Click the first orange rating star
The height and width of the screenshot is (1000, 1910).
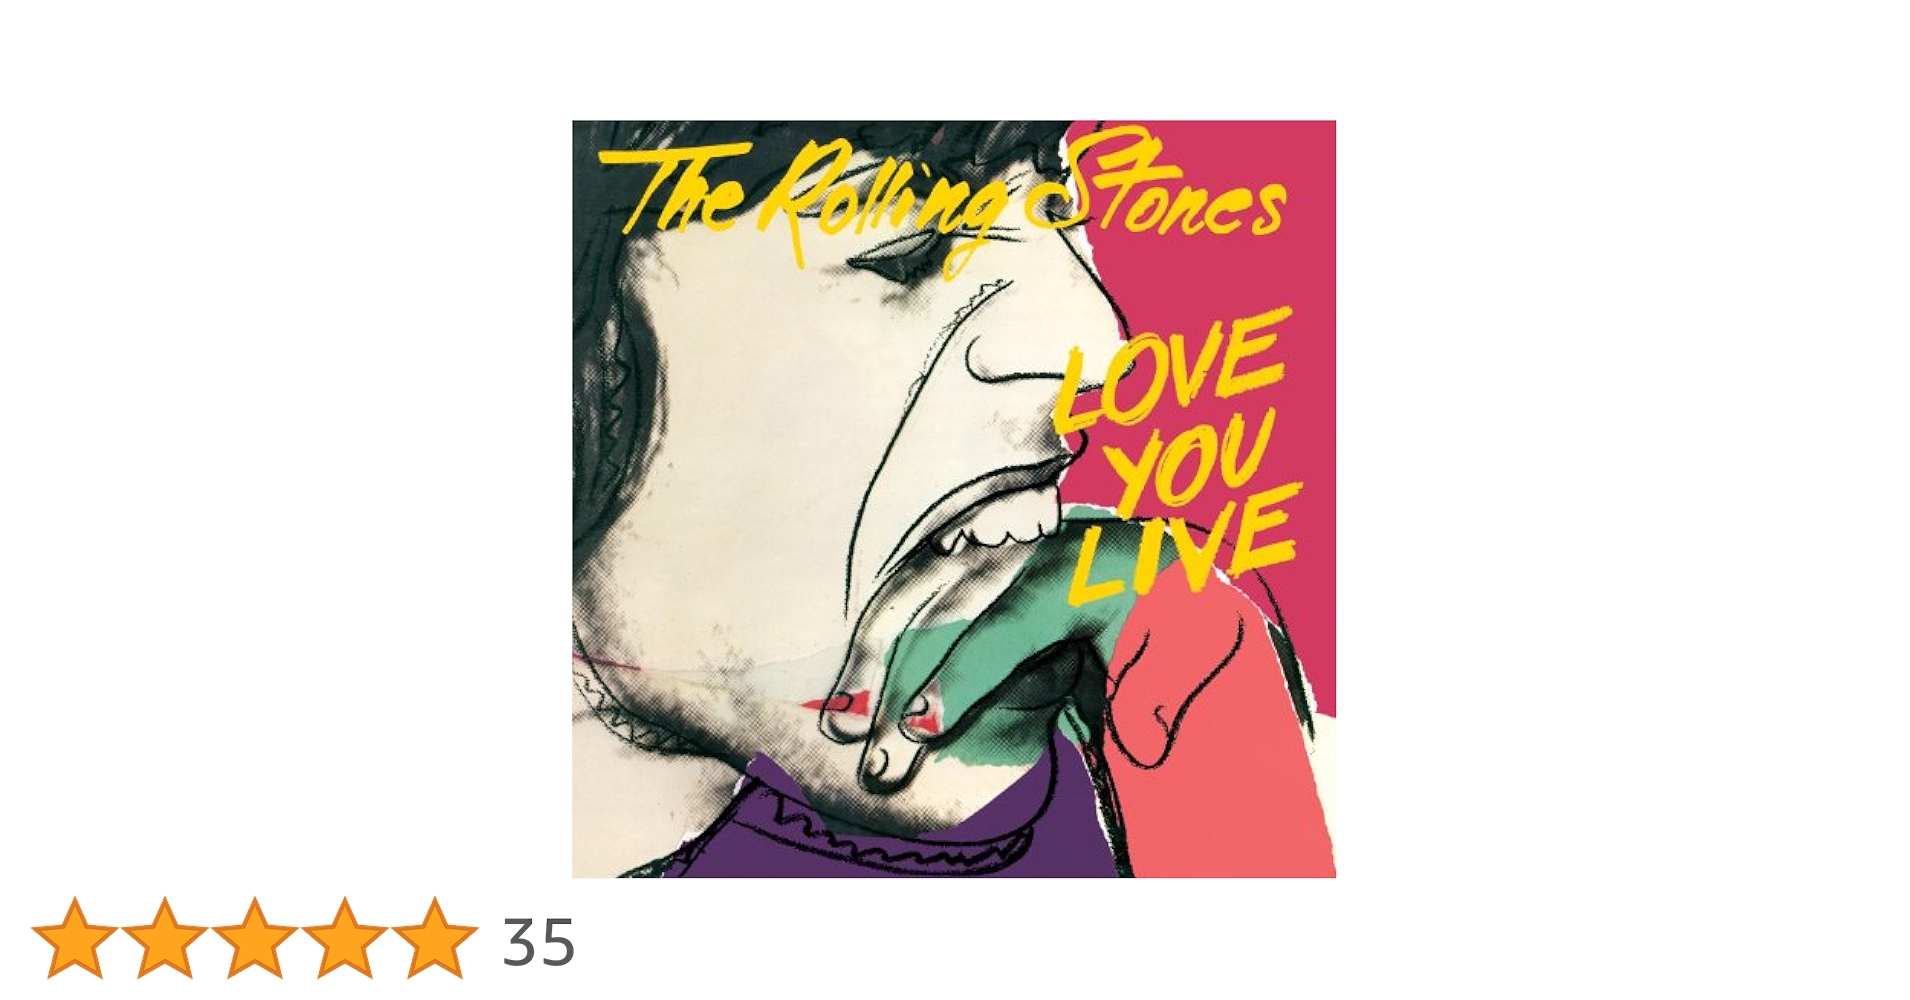tap(75, 937)
